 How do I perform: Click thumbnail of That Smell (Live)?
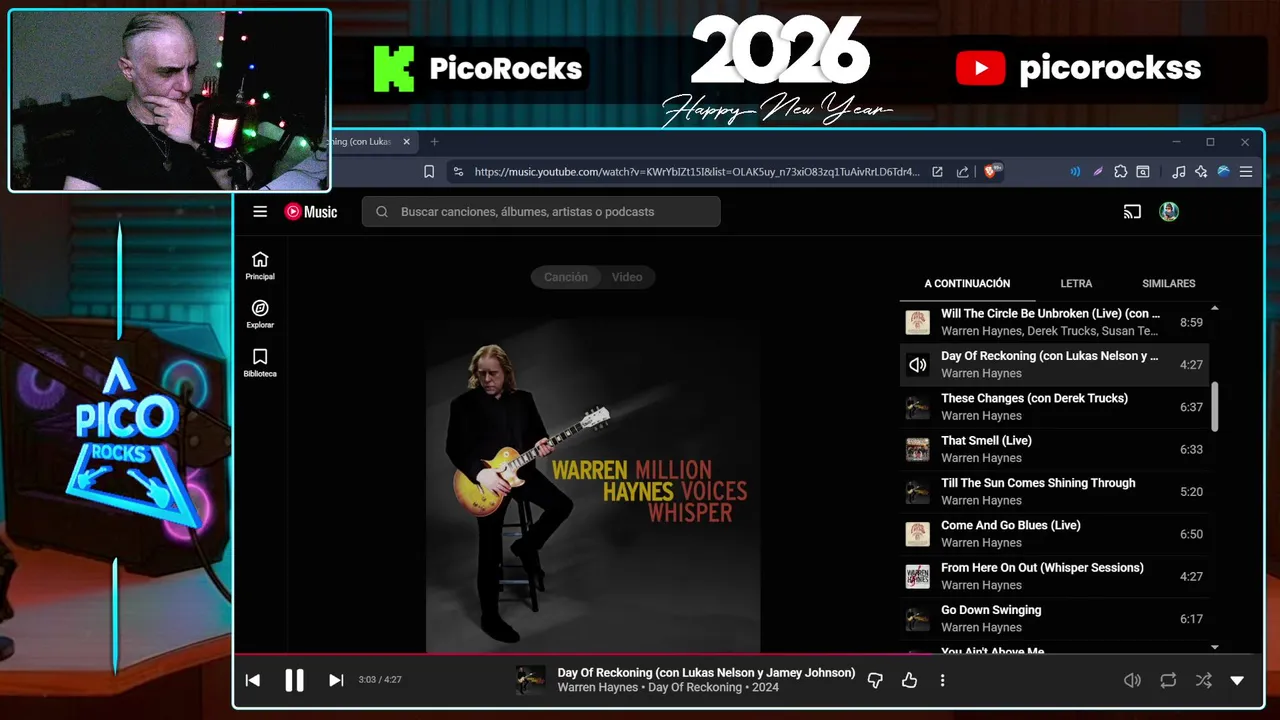coord(917,449)
